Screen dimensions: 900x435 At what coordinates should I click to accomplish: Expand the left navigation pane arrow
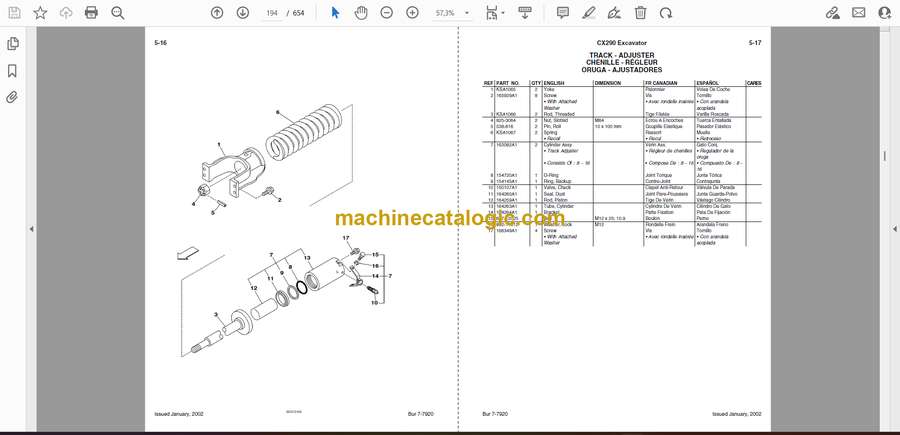31,229
